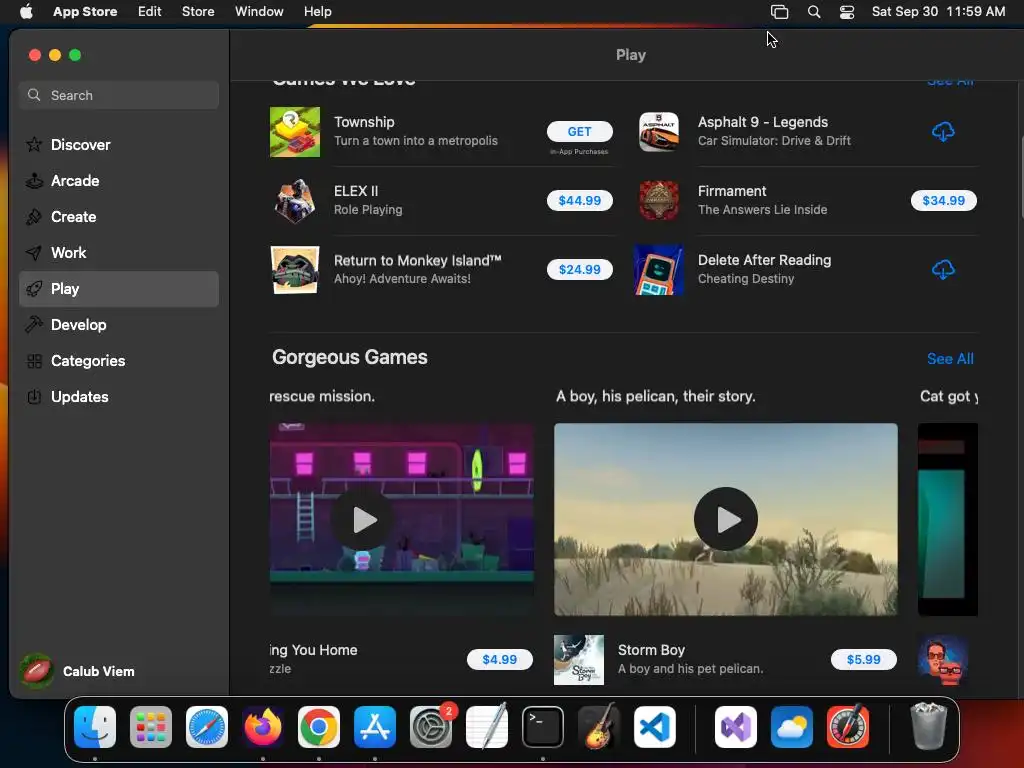The height and width of the screenshot is (768, 1024).
Task: Open the App Store menu
Action: (85, 12)
